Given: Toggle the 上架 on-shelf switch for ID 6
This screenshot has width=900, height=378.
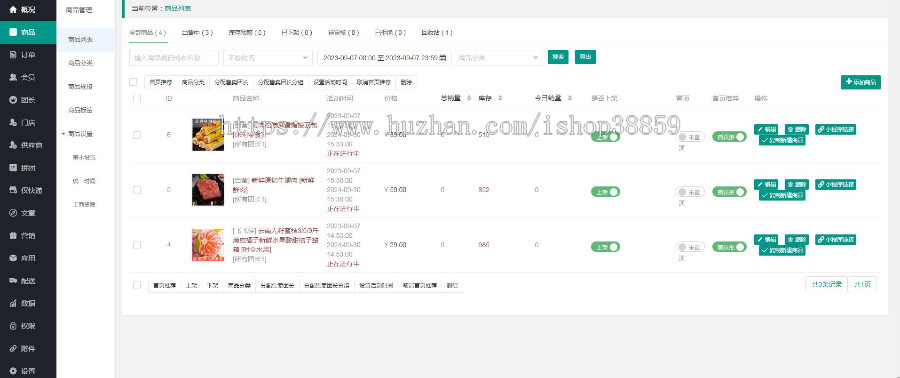Looking at the screenshot, I should tap(605, 137).
